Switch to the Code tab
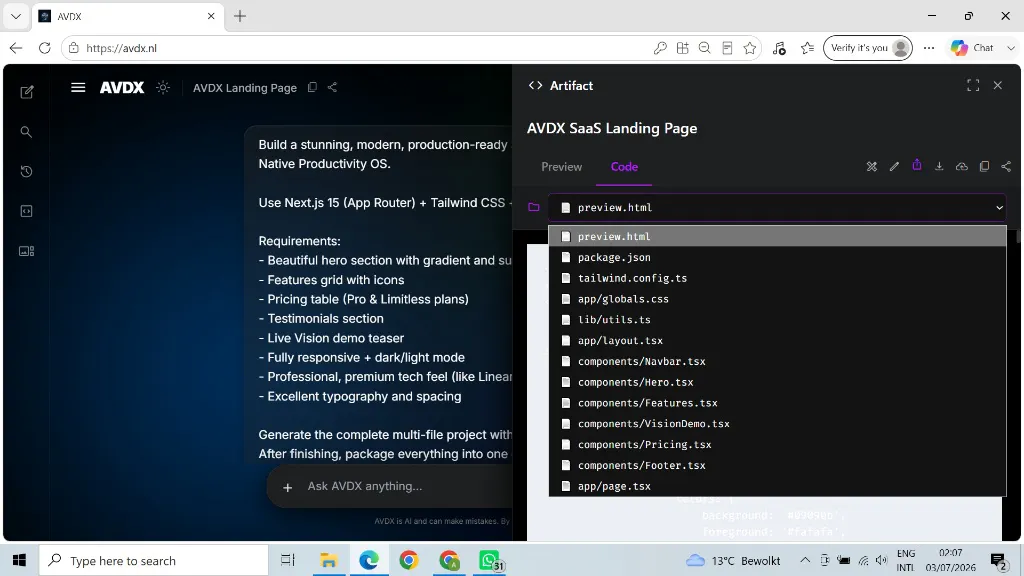 (624, 167)
